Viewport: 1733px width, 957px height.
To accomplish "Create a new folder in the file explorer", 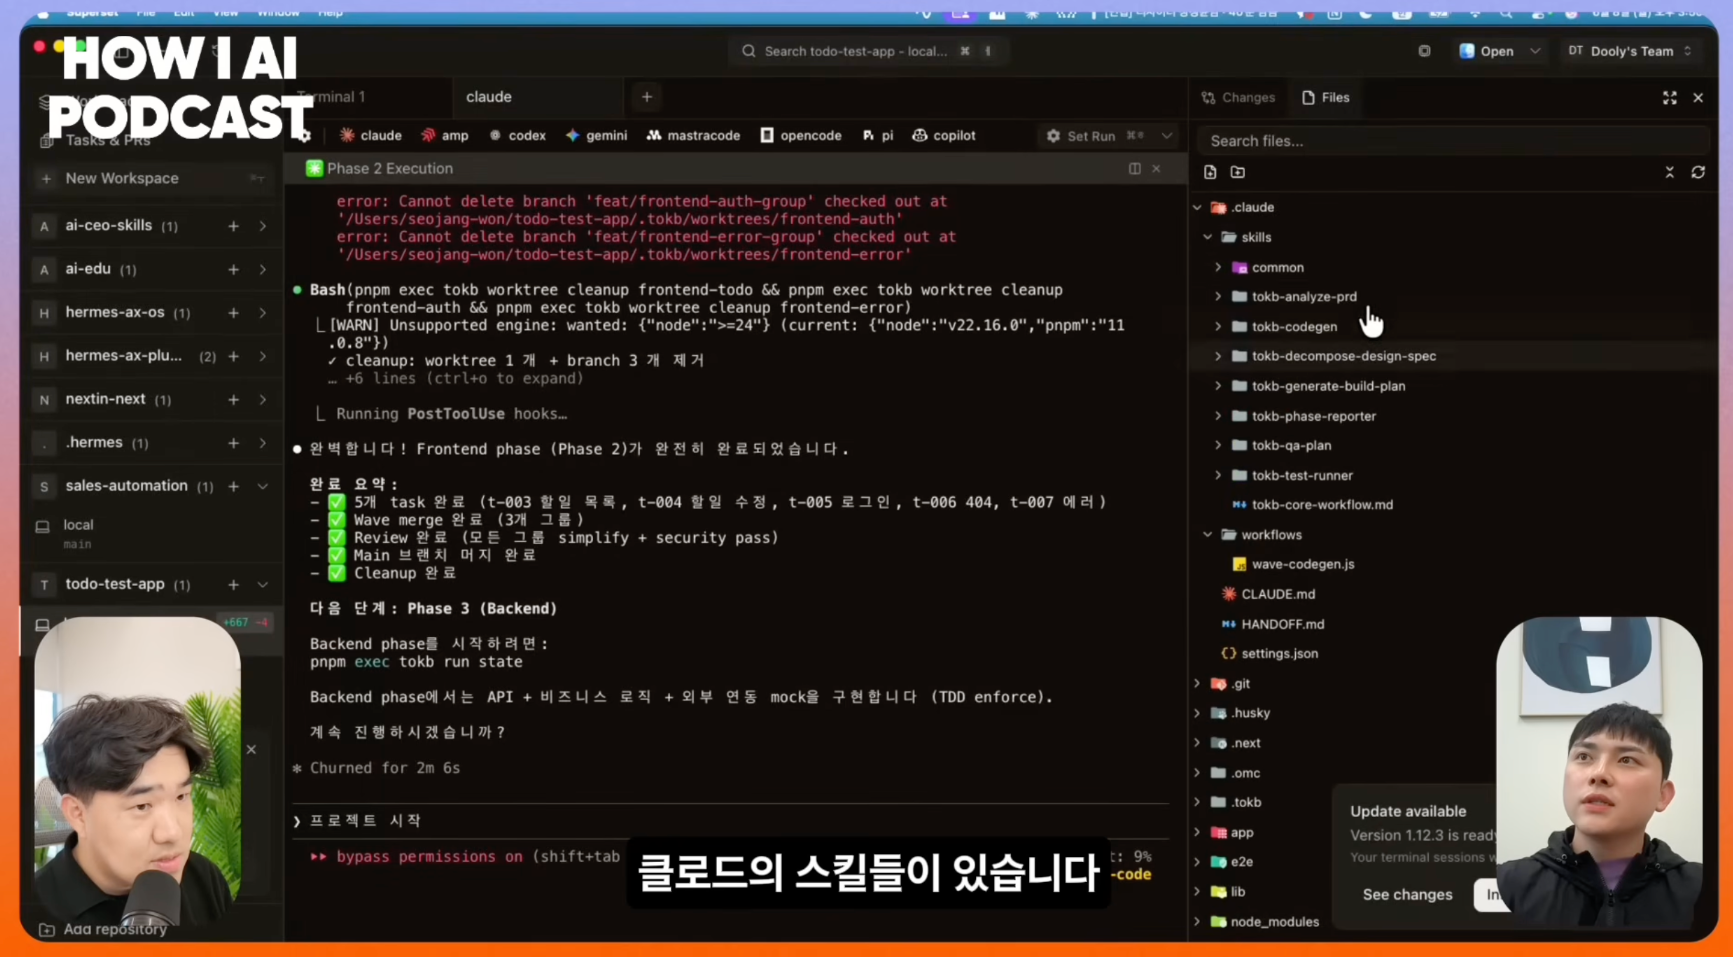I will [1238, 172].
